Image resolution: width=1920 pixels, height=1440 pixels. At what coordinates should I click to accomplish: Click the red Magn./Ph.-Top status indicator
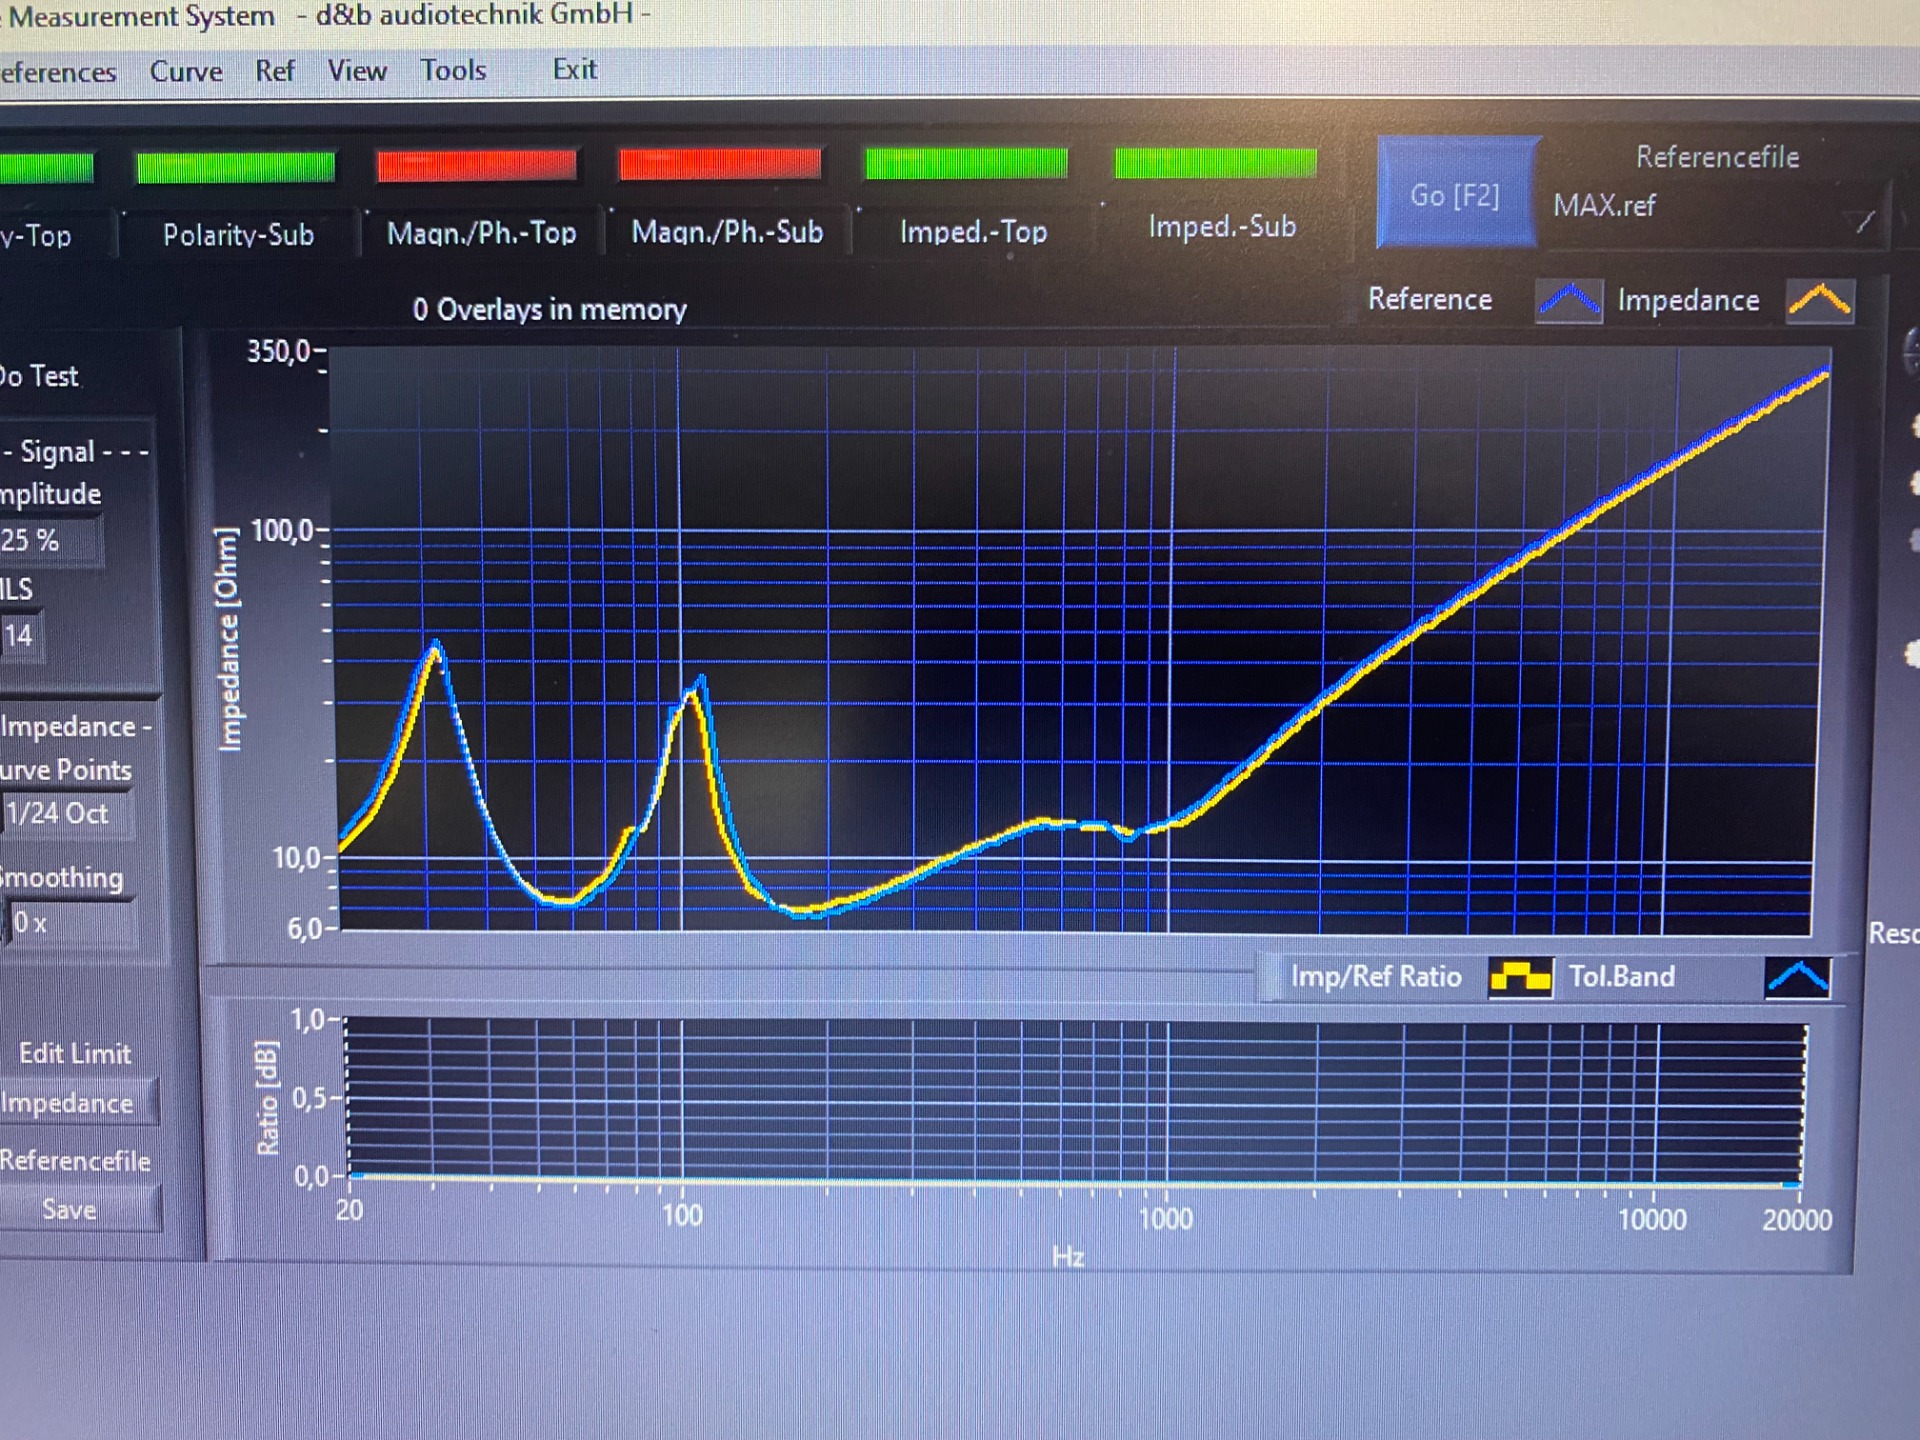tap(477, 165)
